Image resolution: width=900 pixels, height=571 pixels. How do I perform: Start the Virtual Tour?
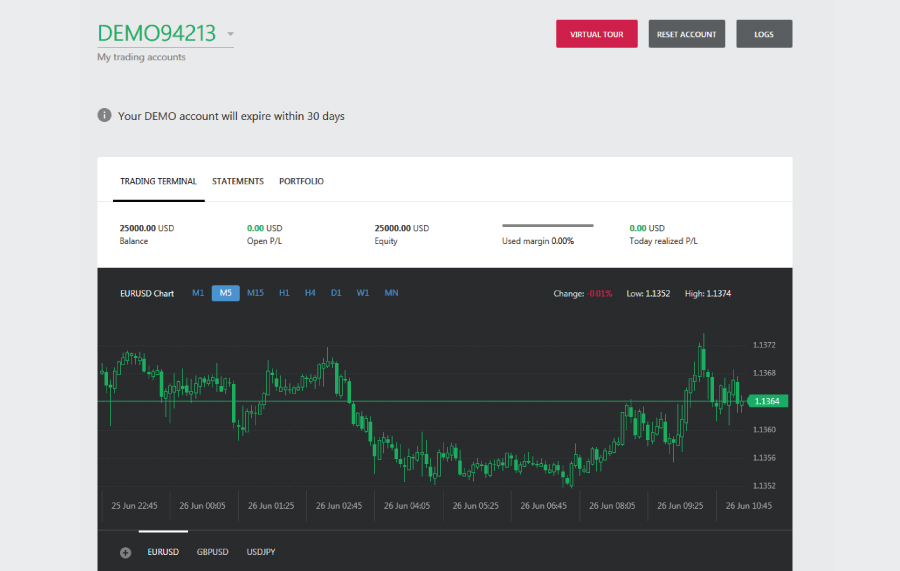click(596, 34)
